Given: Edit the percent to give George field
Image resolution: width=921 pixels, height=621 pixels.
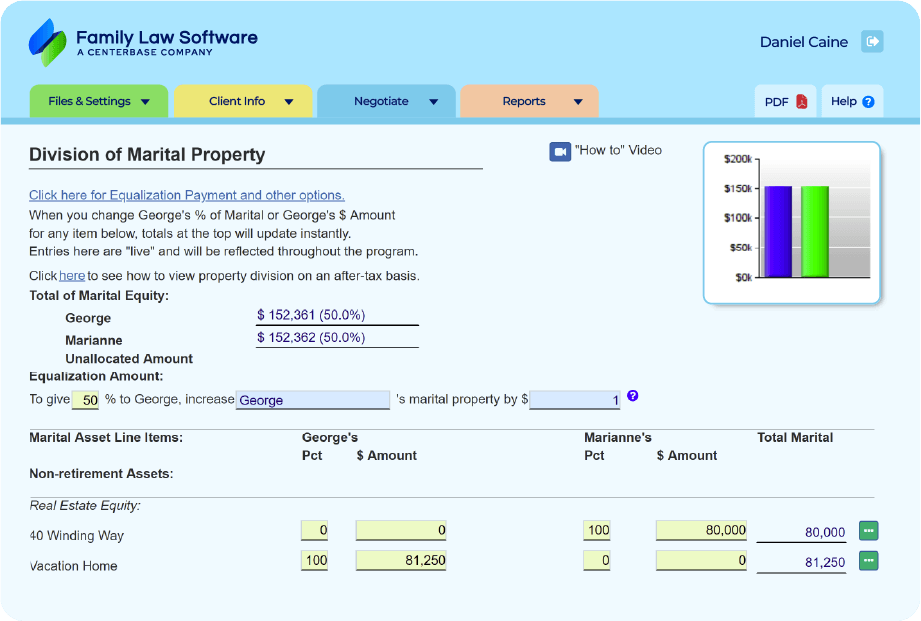Looking at the screenshot, I should pos(87,400).
